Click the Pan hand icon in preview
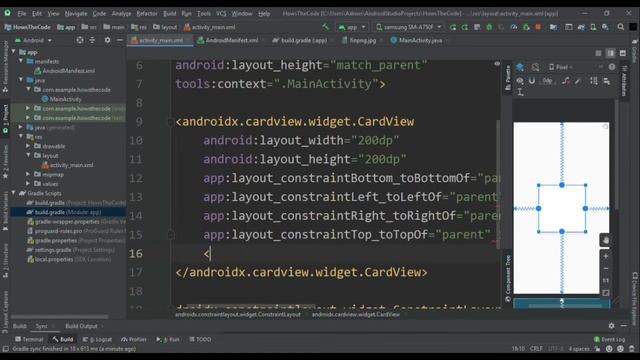640x360 pixels. (x=605, y=240)
